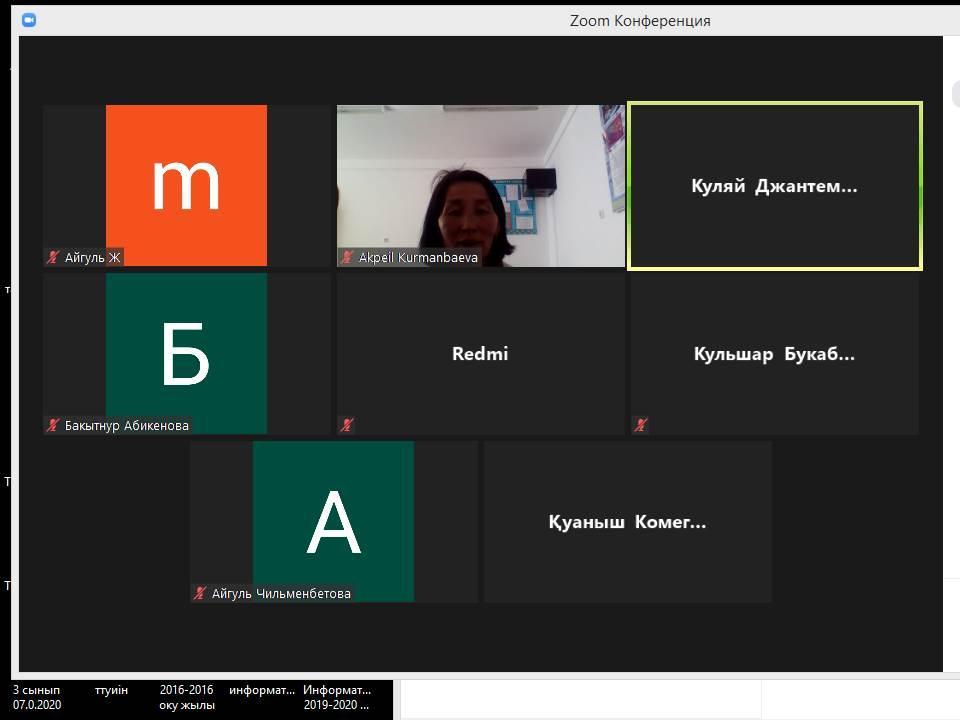Select the "Б" avatar of Бакытнур Абикенова

click(184, 353)
